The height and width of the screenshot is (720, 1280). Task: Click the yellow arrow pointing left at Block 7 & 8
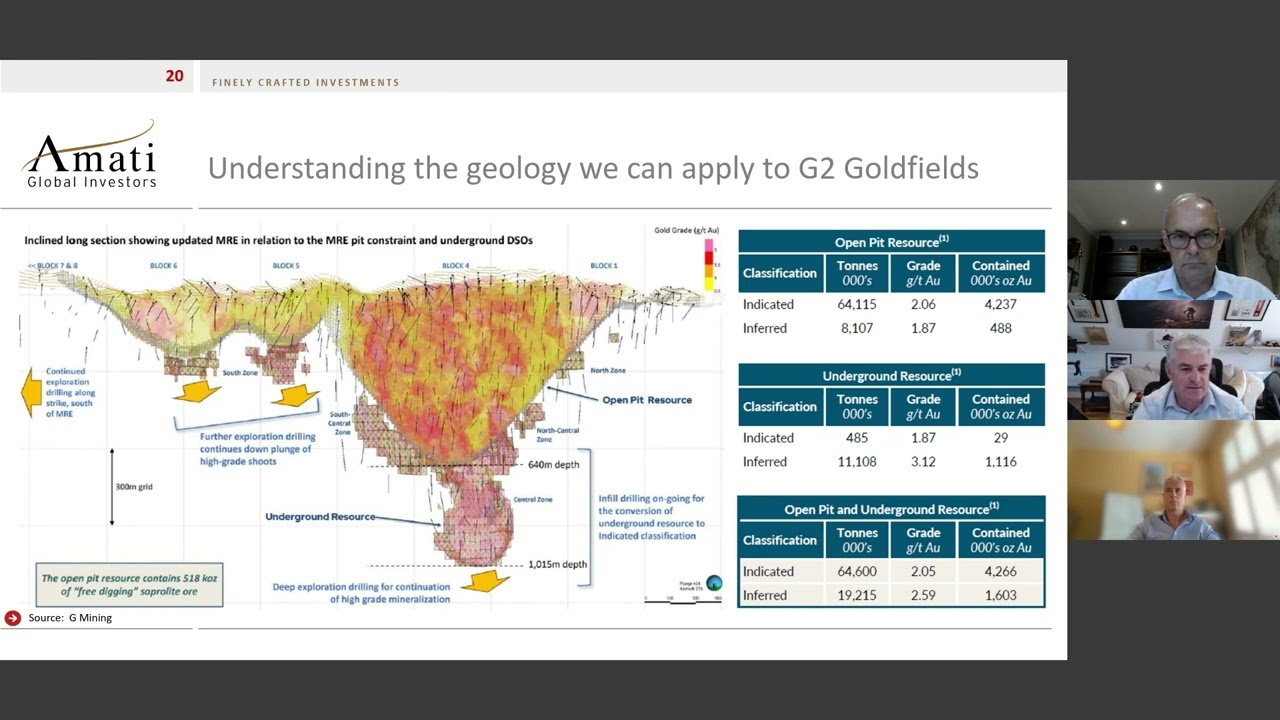click(32, 391)
